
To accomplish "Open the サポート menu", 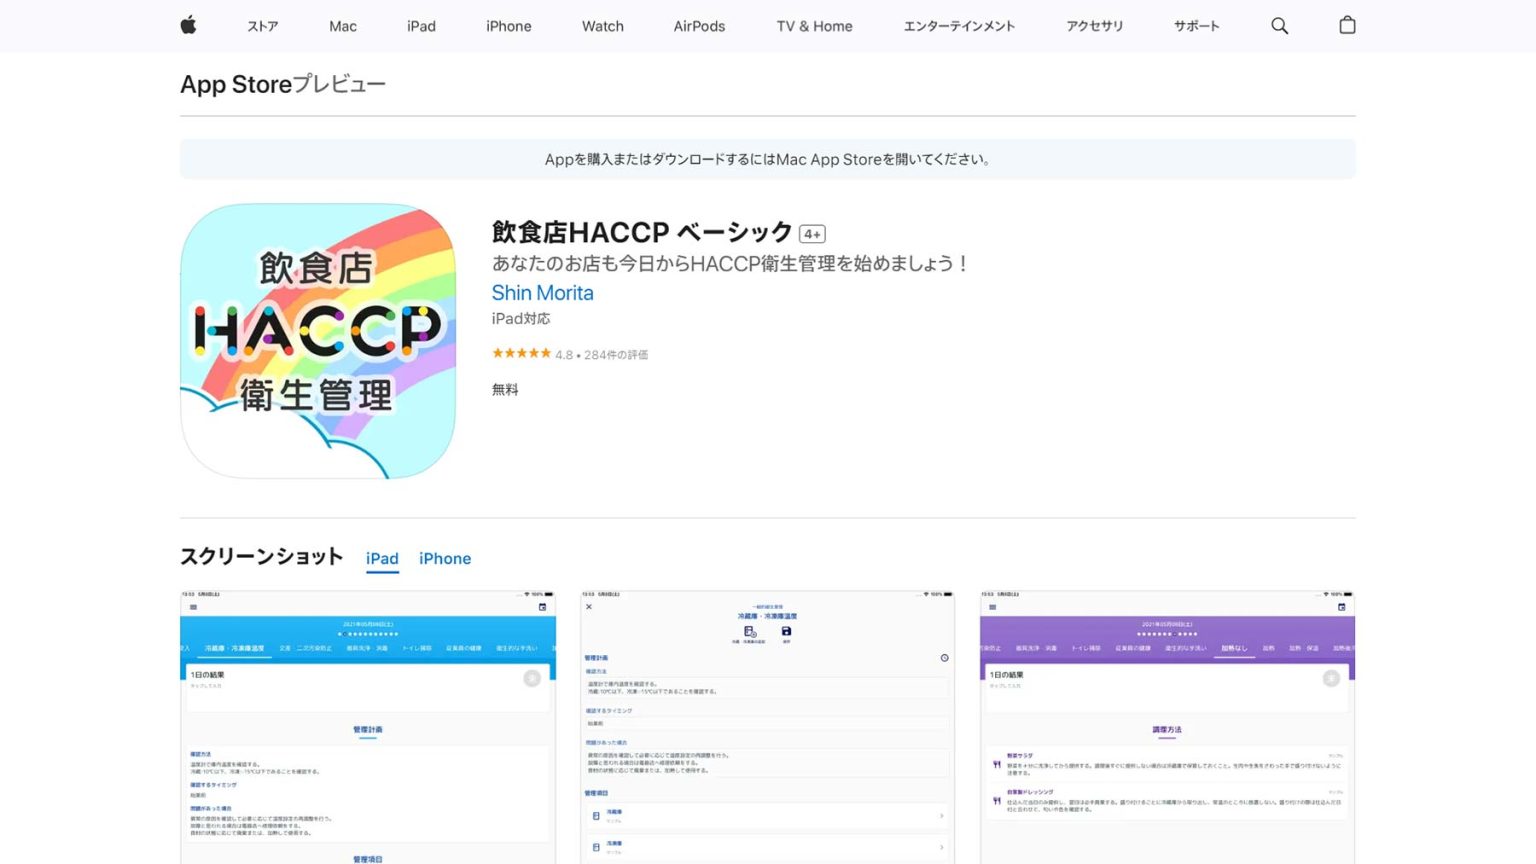I will (1197, 26).
